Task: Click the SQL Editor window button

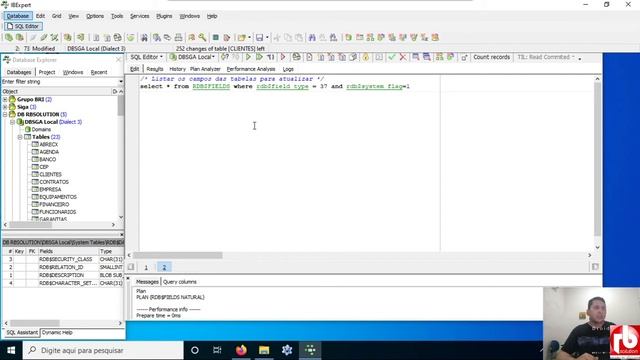Action: [x=23, y=26]
